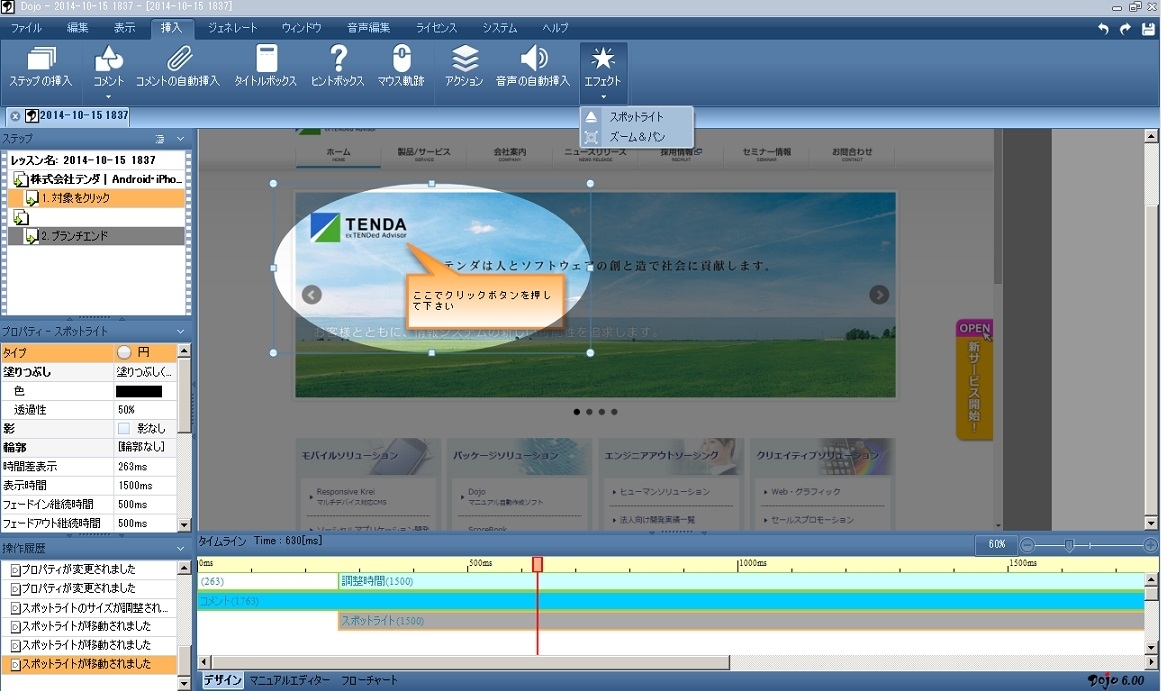Switch to マニュアルエディター tab
The image size is (1161, 691).
pos(290,680)
